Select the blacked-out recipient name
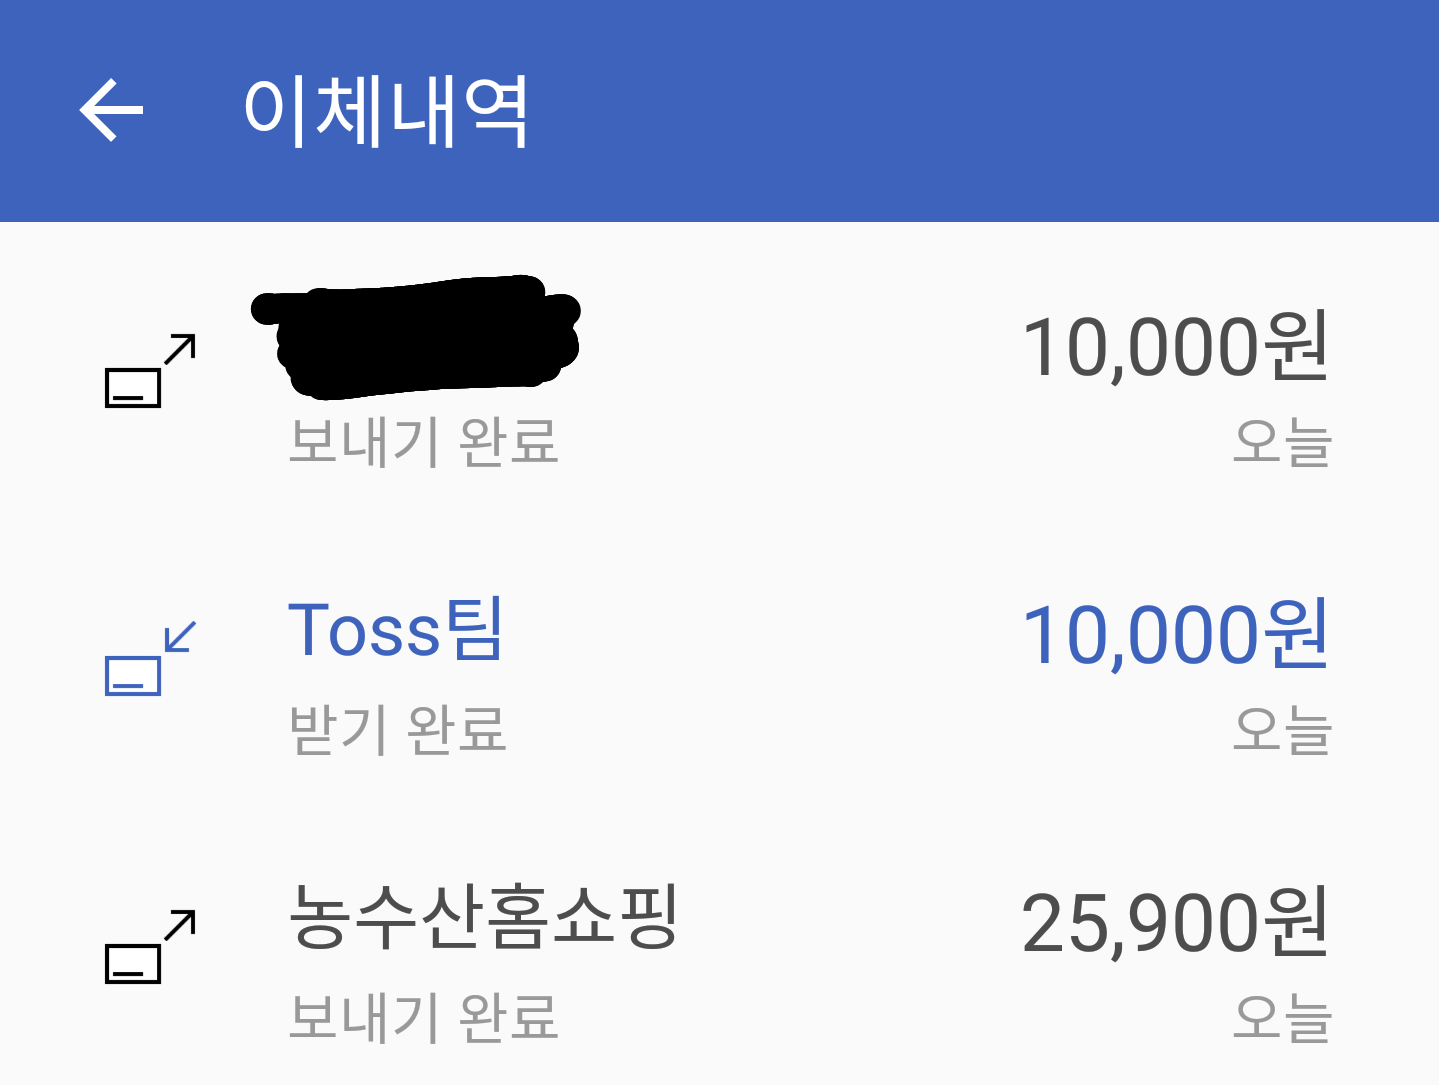This screenshot has height=1085, width=1439. pyautogui.click(x=415, y=335)
